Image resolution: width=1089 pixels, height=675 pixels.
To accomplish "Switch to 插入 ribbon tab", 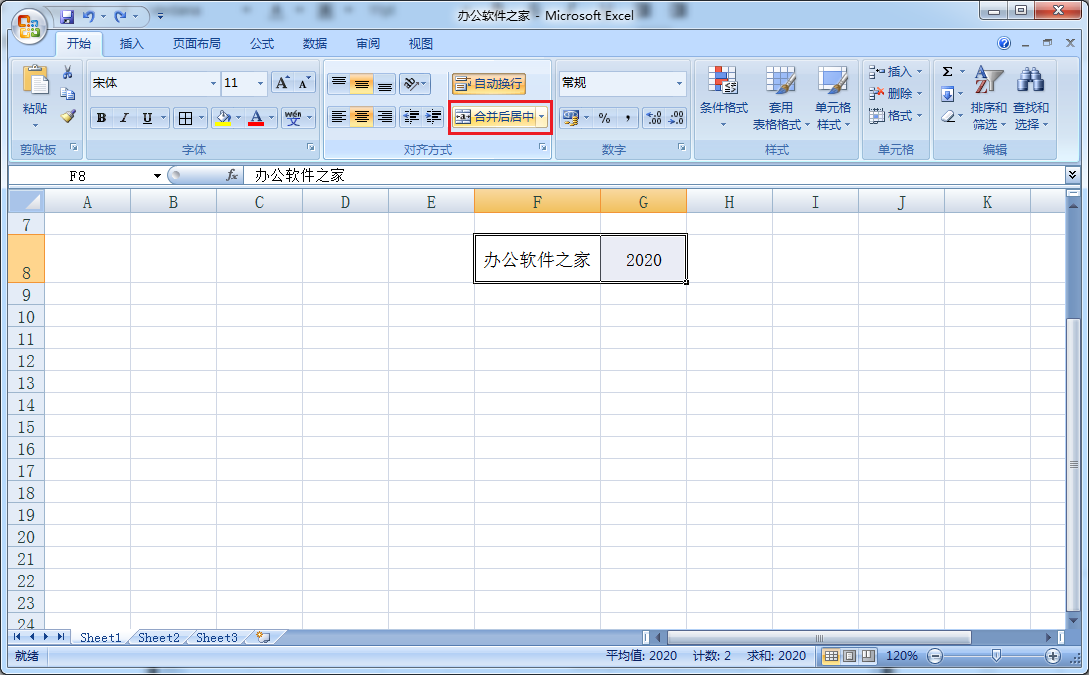I will [x=131, y=44].
